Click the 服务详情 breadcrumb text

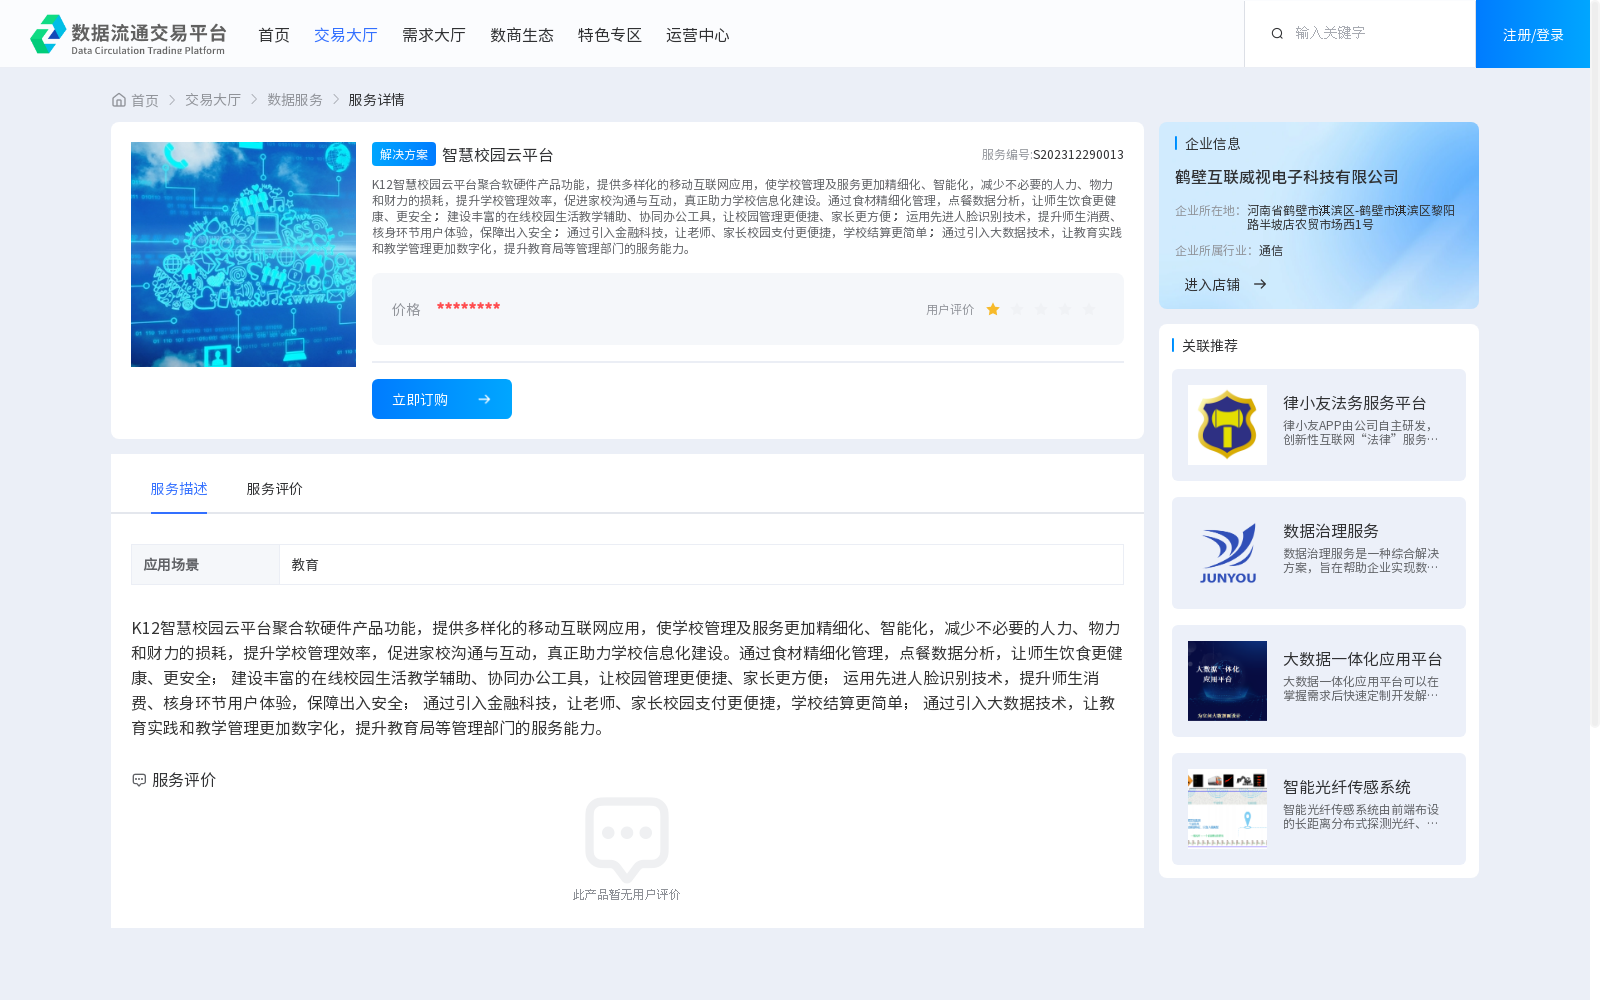[x=376, y=100]
